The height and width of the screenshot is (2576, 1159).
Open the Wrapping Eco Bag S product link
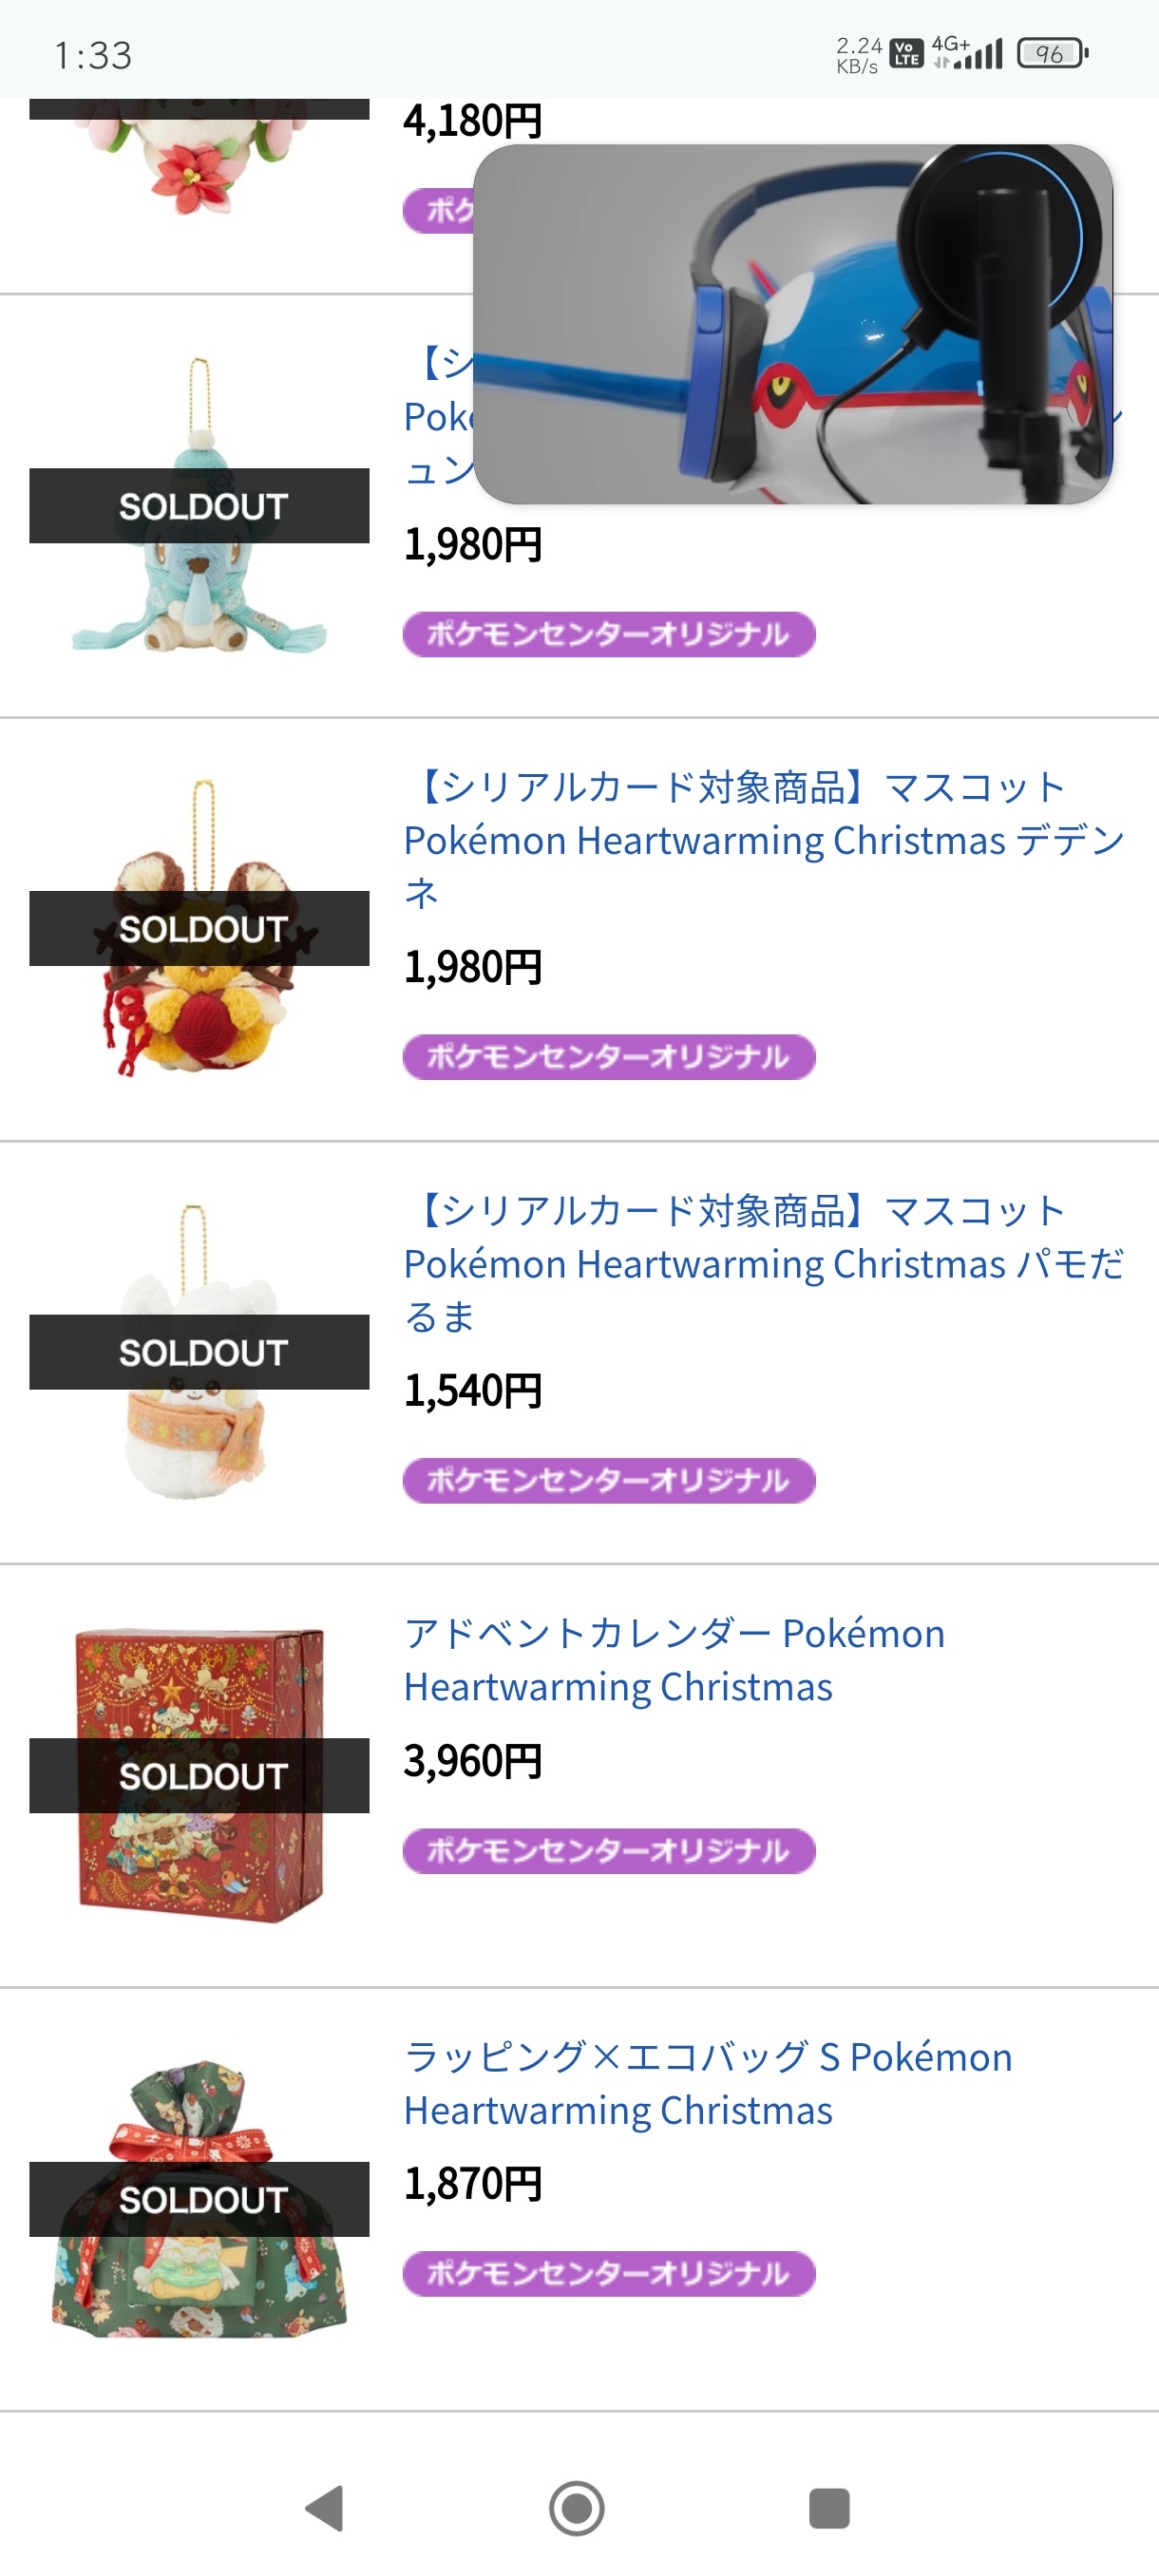(x=708, y=2084)
